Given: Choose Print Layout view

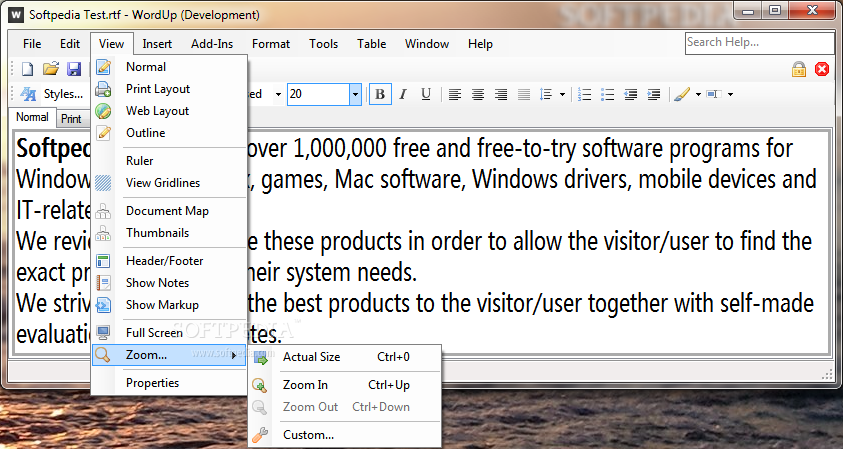Looking at the screenshot, I should (169, 89).
